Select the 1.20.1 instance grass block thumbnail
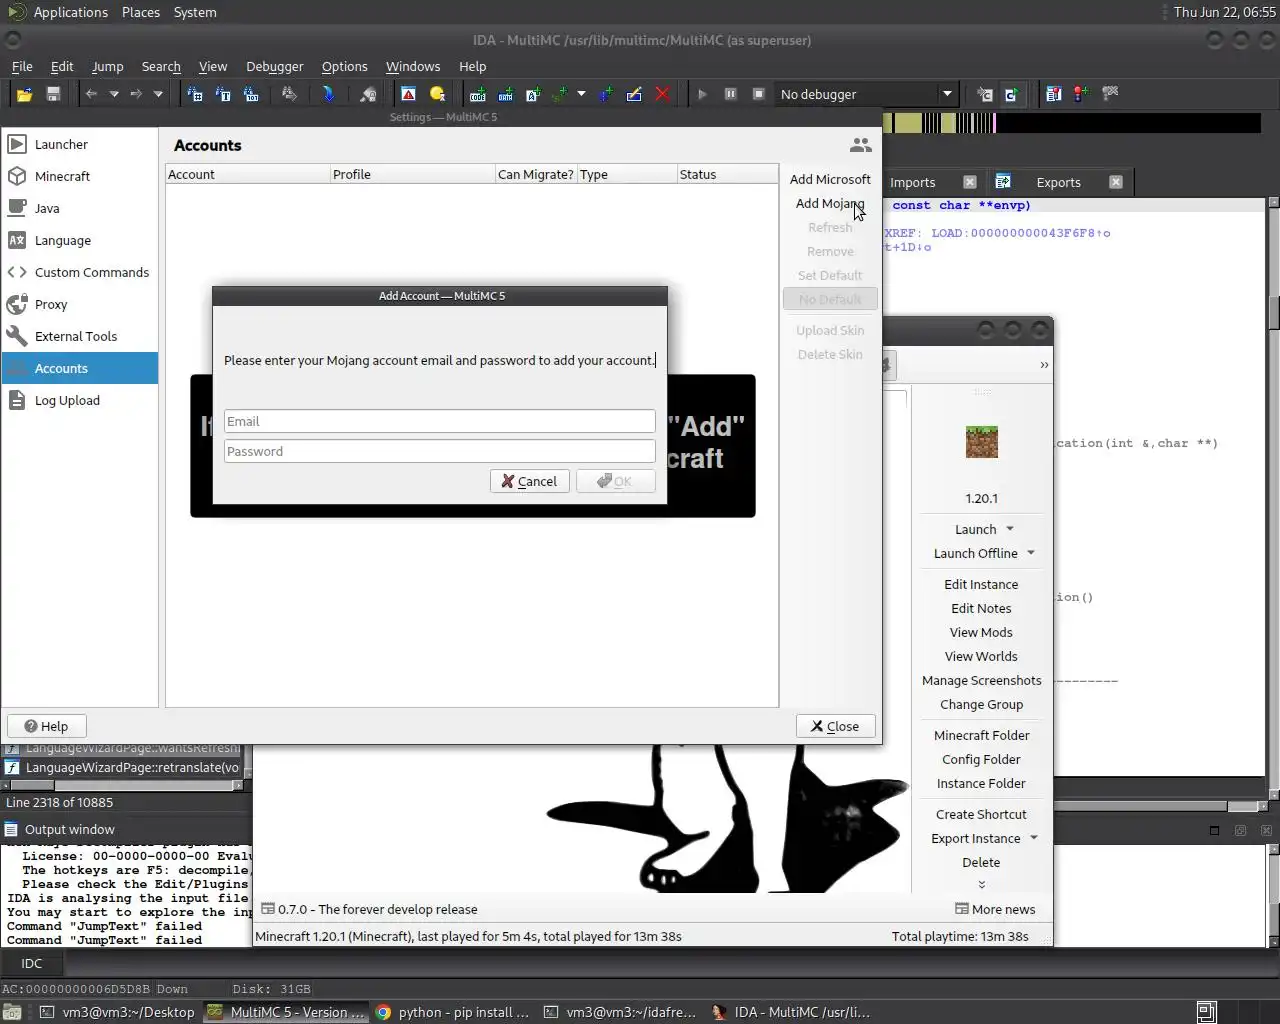Screen dimensions: 1280x1024 click(981, 442)
